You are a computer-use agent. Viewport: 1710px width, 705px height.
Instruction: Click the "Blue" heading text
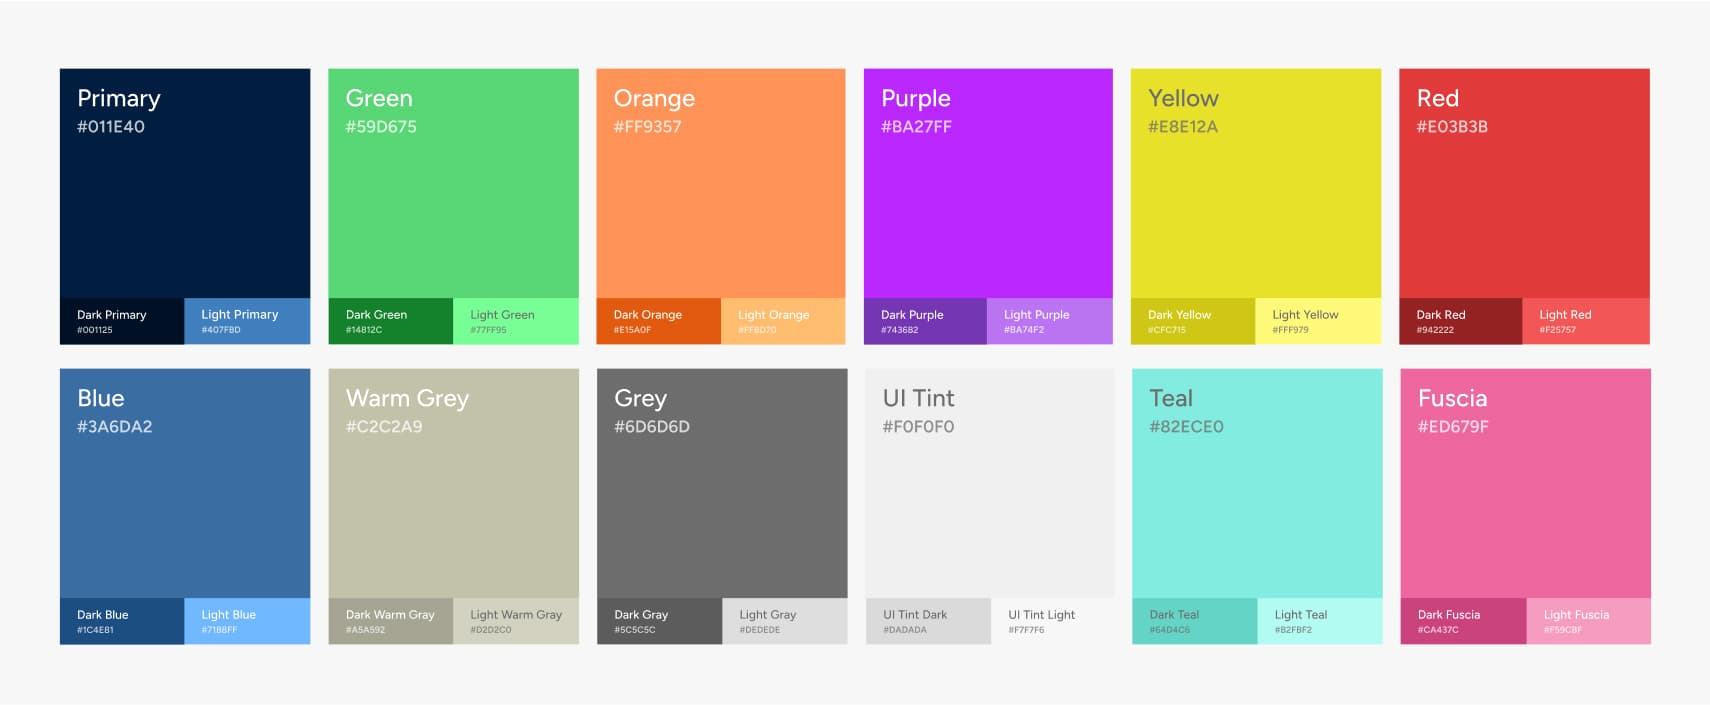click(x=101, y=398)
